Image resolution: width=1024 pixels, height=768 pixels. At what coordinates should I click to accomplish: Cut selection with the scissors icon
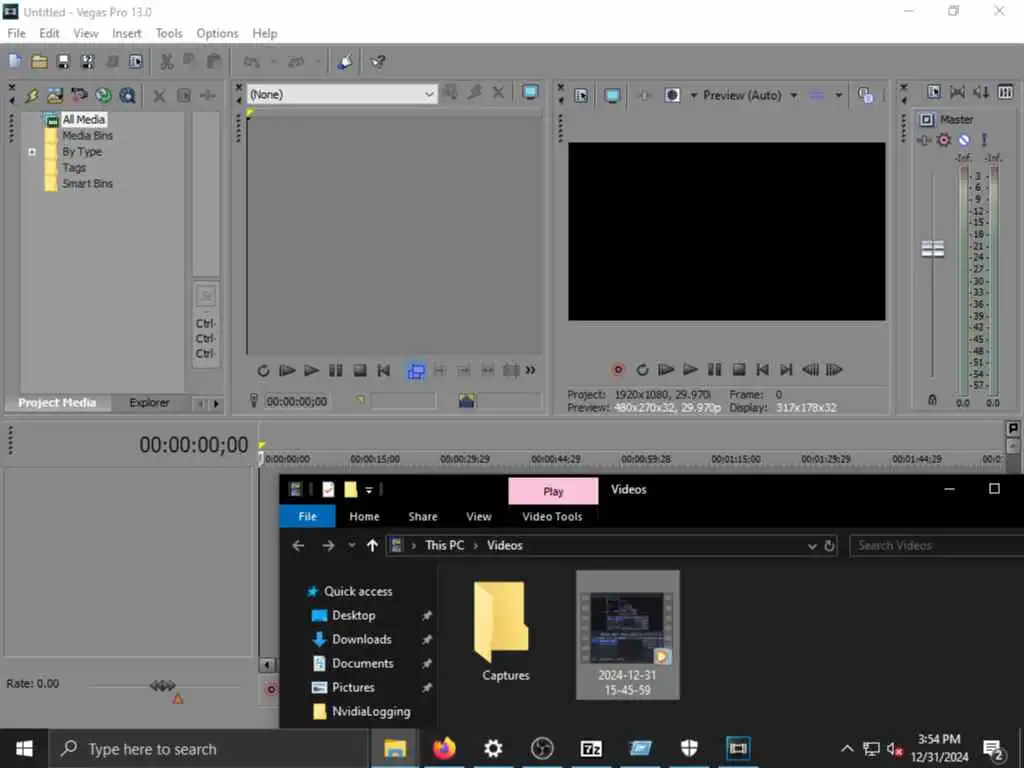167,61
